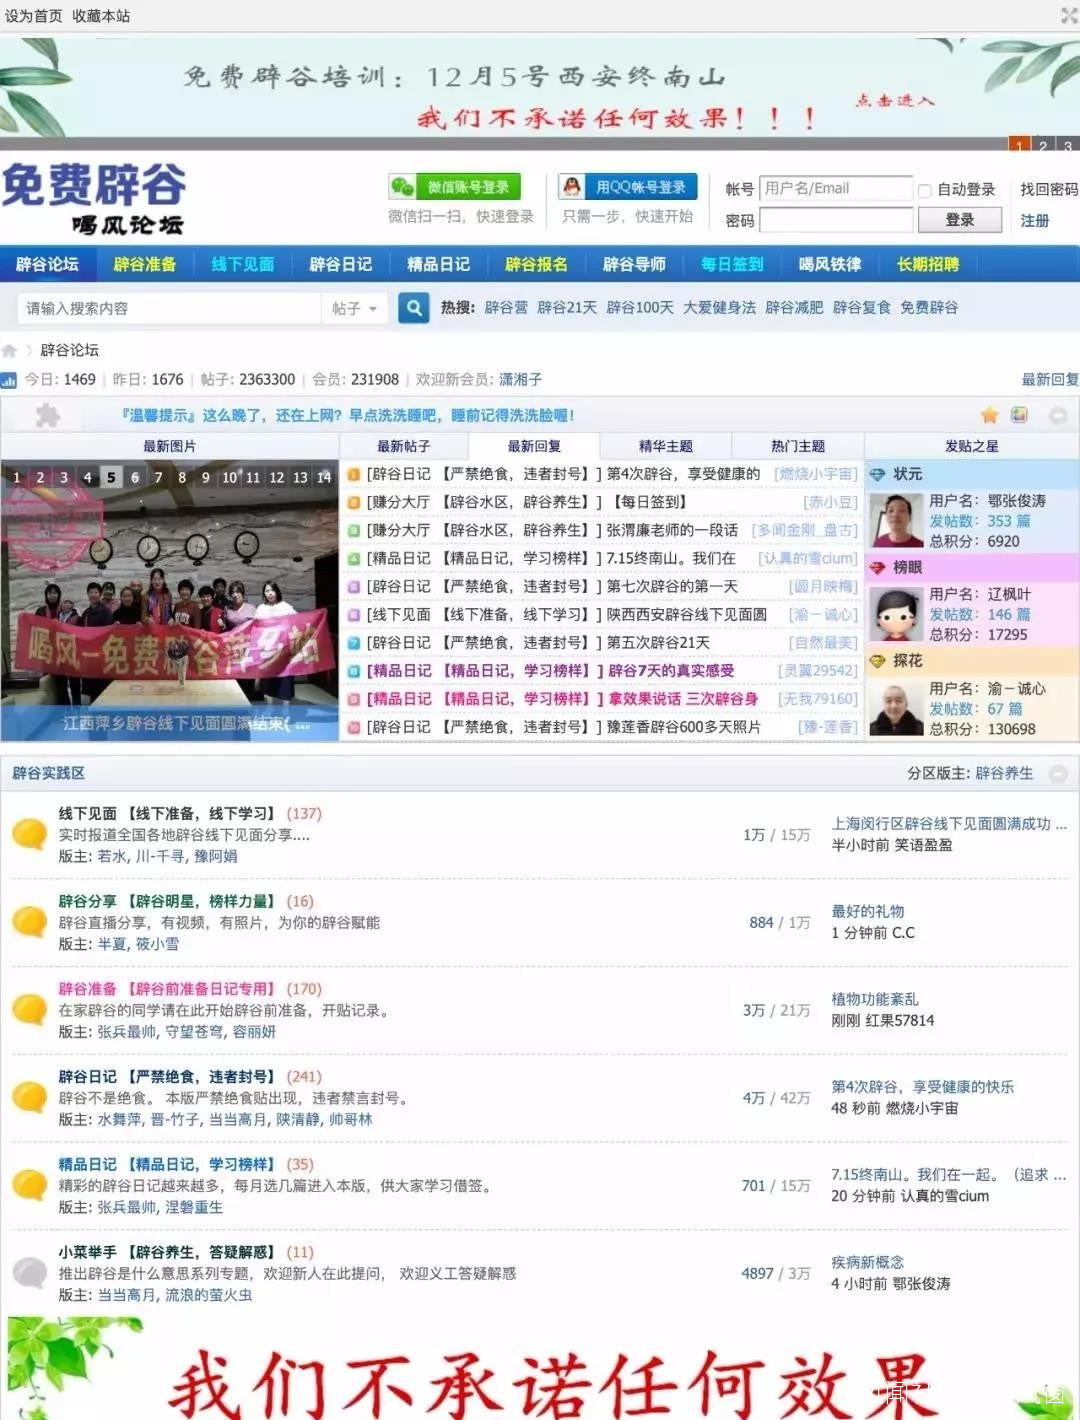The width and height of the screenshot is (1080, 1420).
Task: Click the 辟谷日记 forum bubble icon
Action: pyautogui.click(x=29, y=1098)
